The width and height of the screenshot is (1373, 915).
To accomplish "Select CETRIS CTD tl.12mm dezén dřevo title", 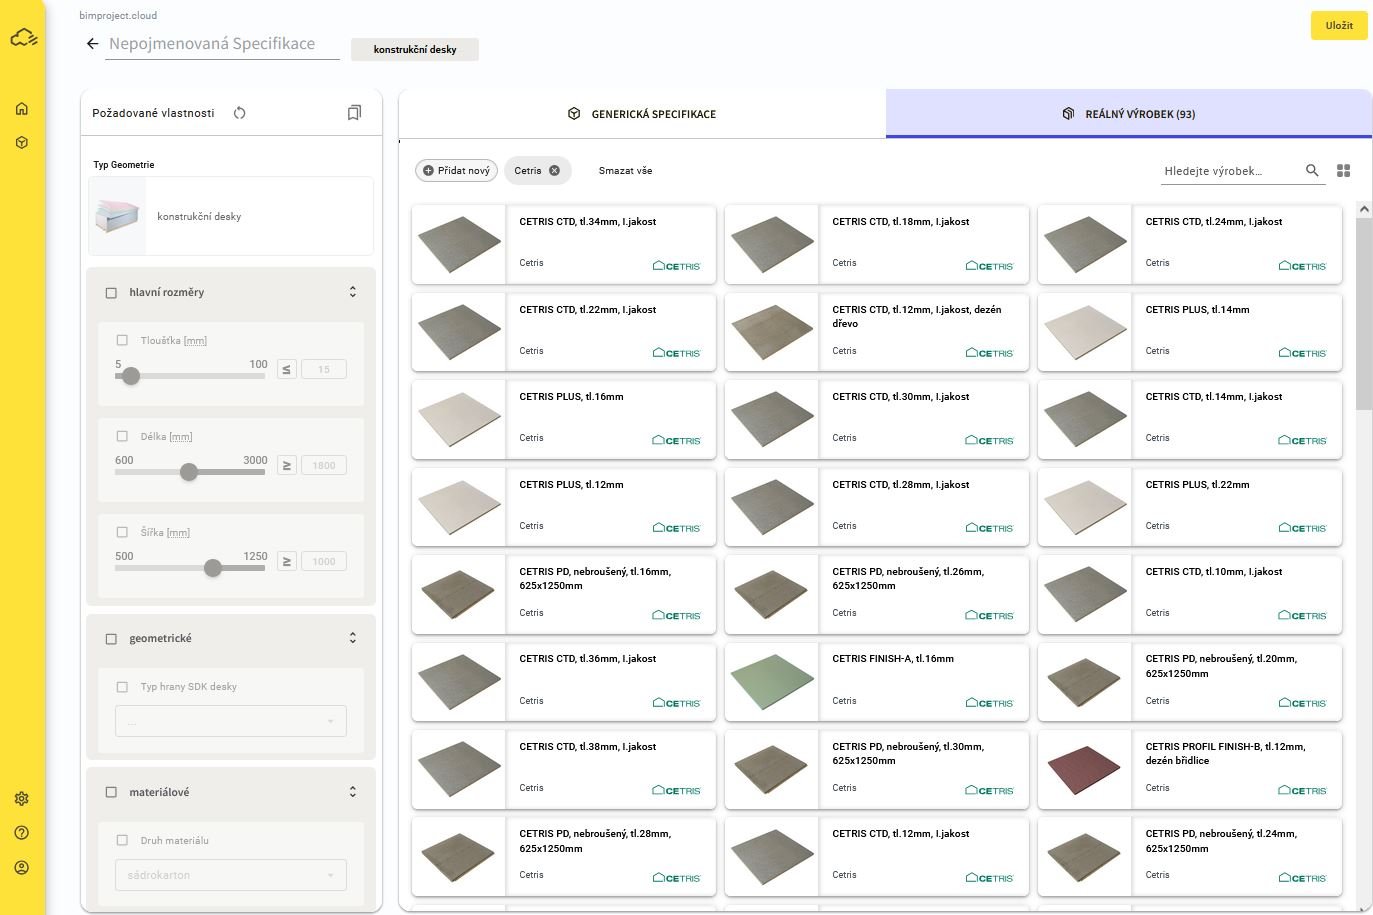I will click(x=917, y=317).
